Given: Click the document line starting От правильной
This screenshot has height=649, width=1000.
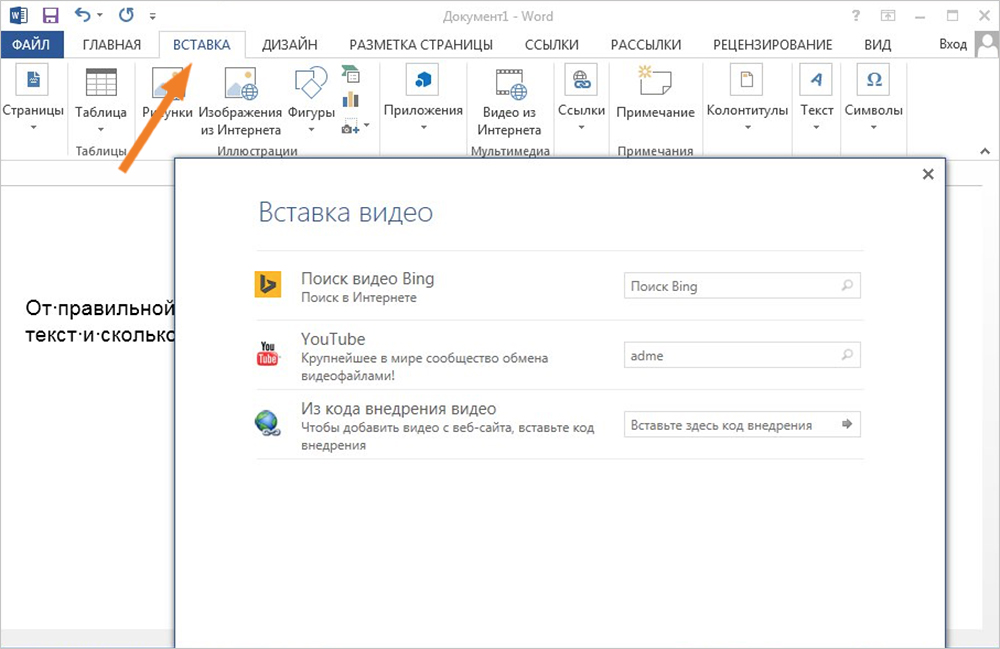Looking at the screenshot, I should (x=100, y=308).
